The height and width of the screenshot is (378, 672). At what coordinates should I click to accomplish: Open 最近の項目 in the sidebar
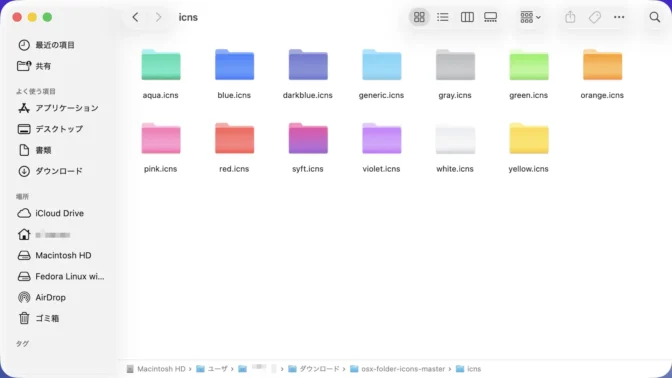pos(46,45)
